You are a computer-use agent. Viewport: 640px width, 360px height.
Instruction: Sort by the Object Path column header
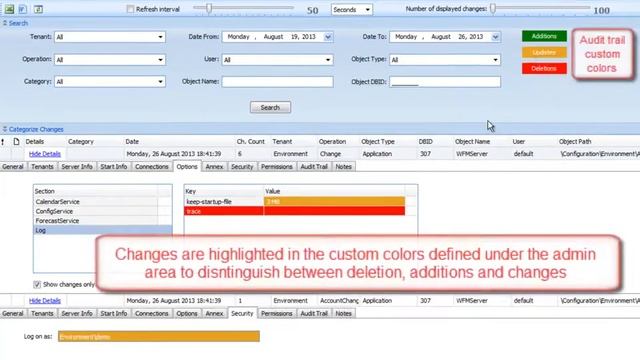point(575,142)
